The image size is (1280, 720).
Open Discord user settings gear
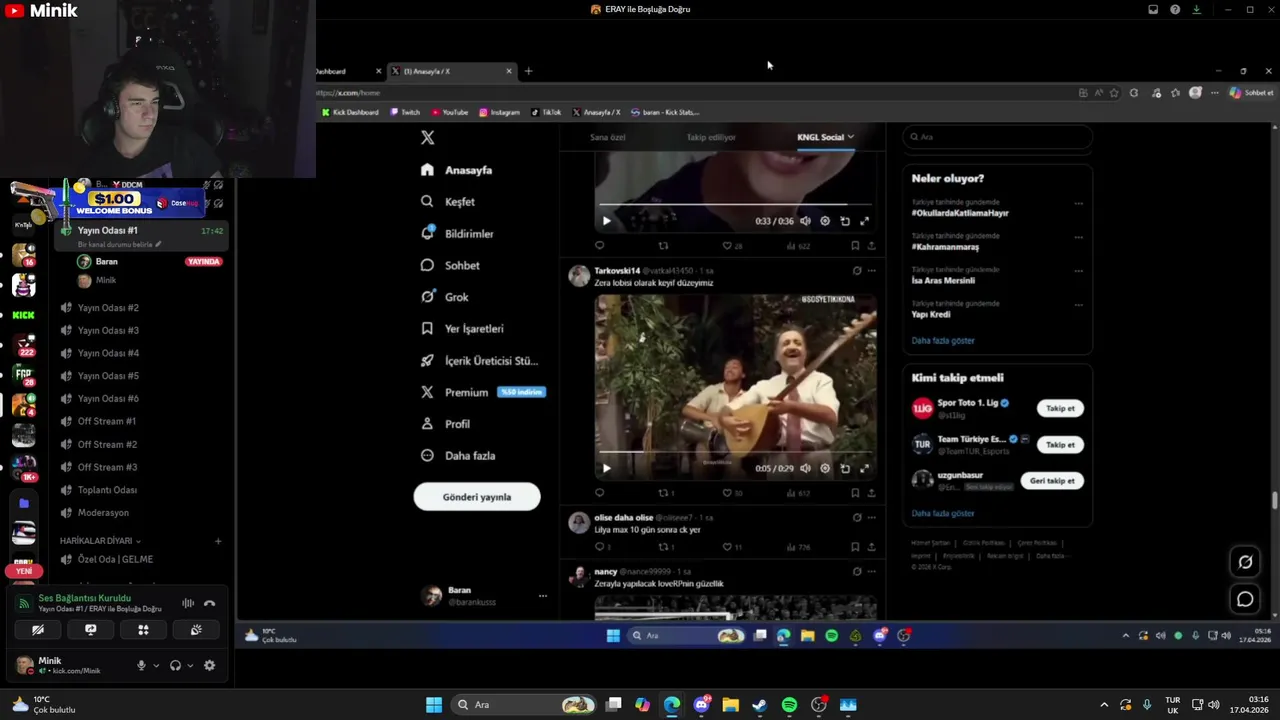point(209,666)
